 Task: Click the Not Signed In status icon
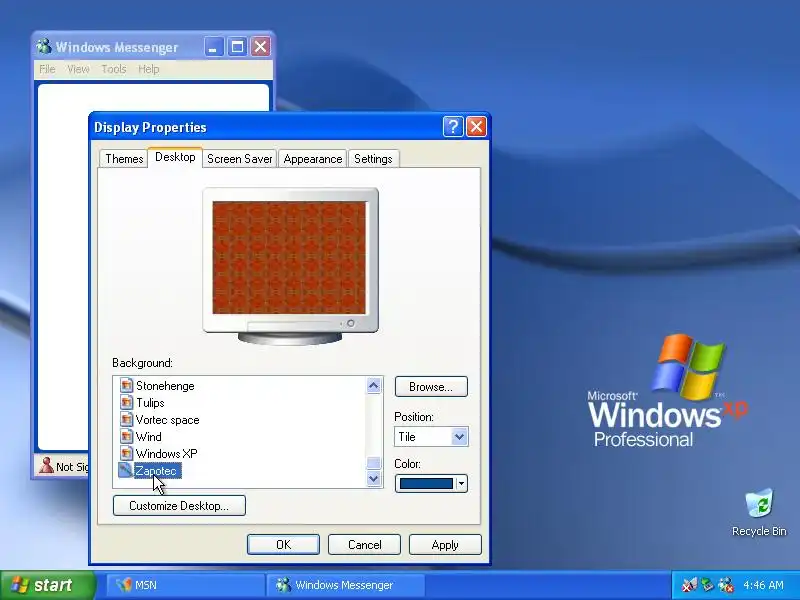[x=46, y=466]
